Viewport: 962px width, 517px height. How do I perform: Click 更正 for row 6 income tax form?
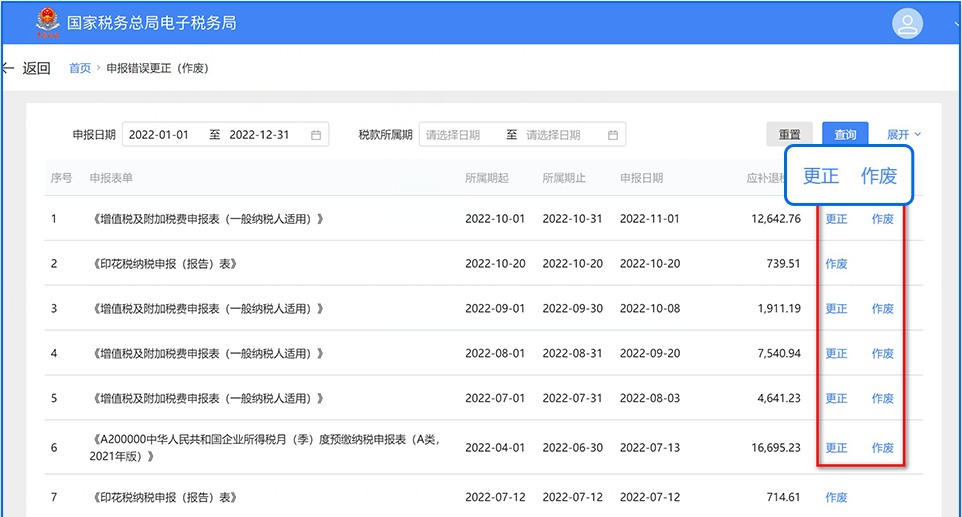pos(836,448)
